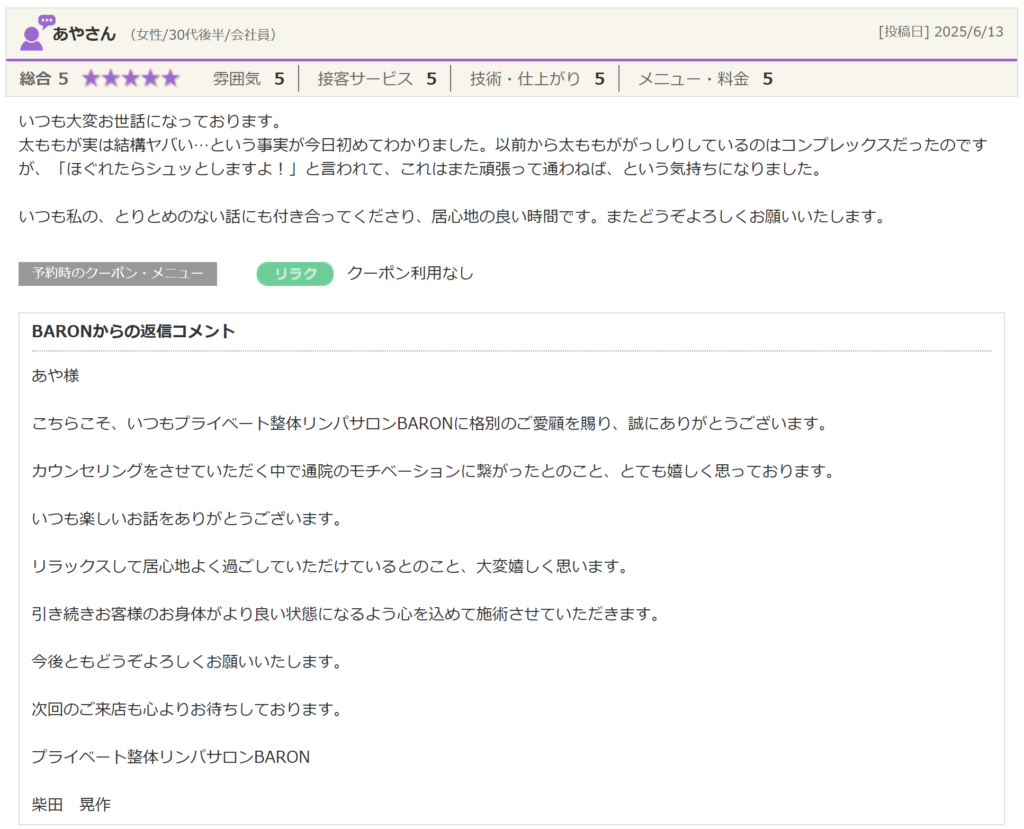
Task: Click the gray 予約時のクーポン・メニュー label
Action: (x=117, y=274)
